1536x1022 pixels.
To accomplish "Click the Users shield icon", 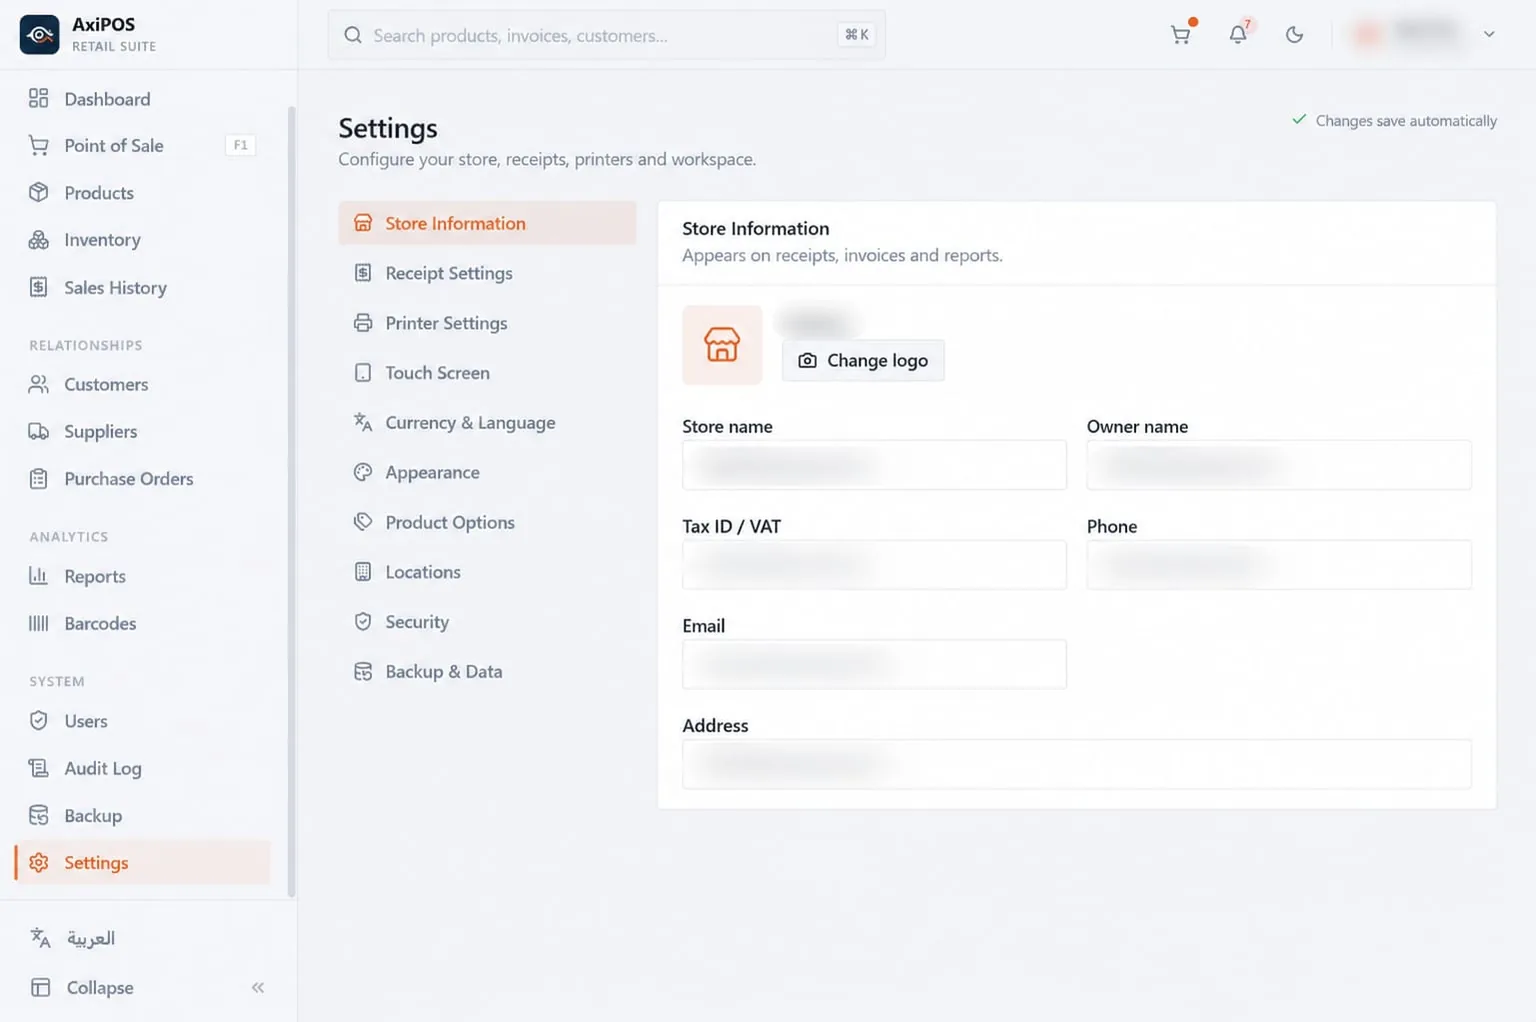I will coord(39,720).
